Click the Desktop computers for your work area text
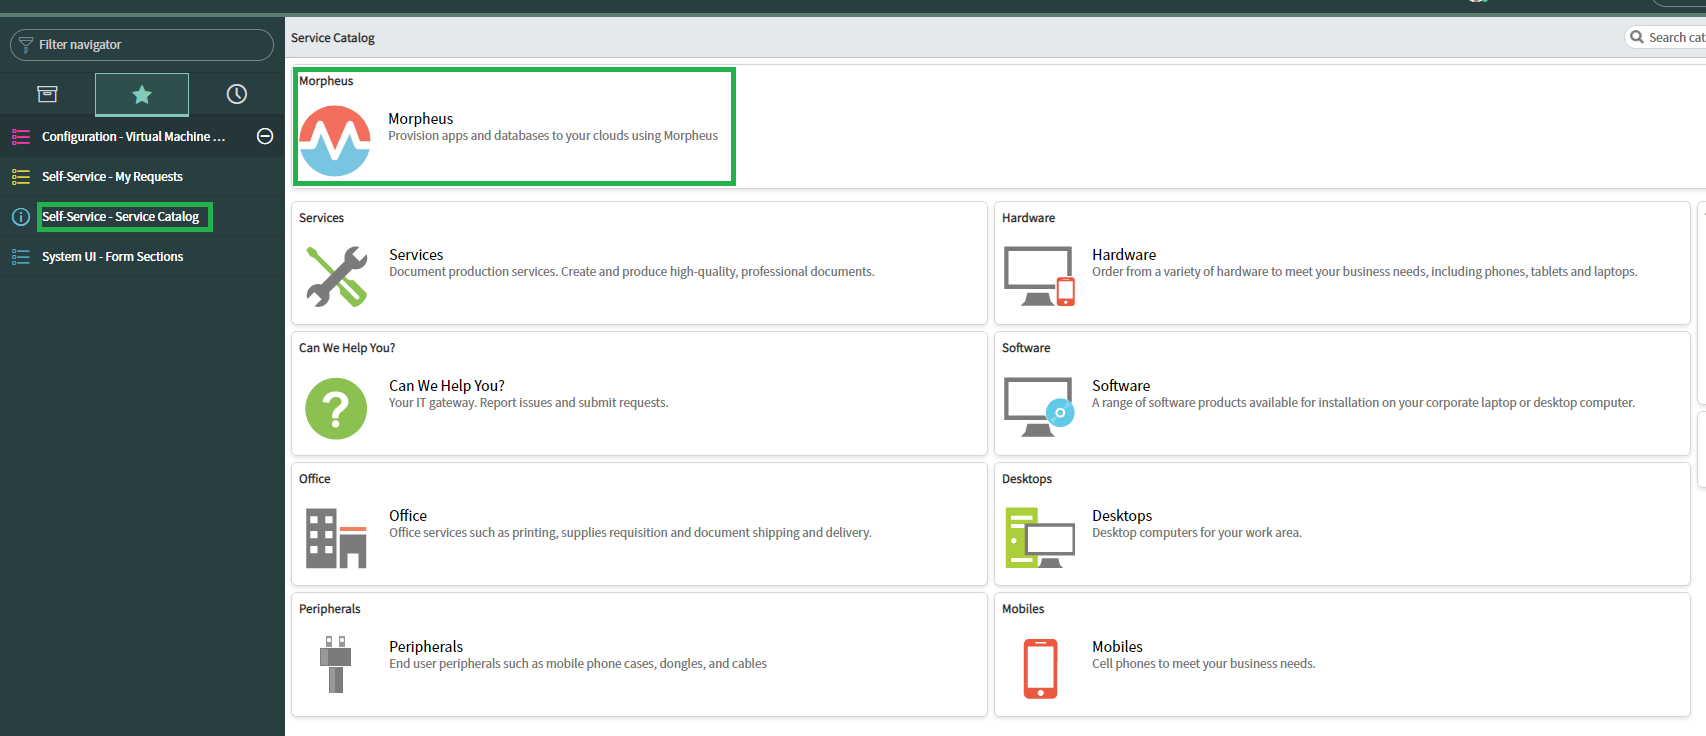1706x736 pixels. [x=1197, y=533]
